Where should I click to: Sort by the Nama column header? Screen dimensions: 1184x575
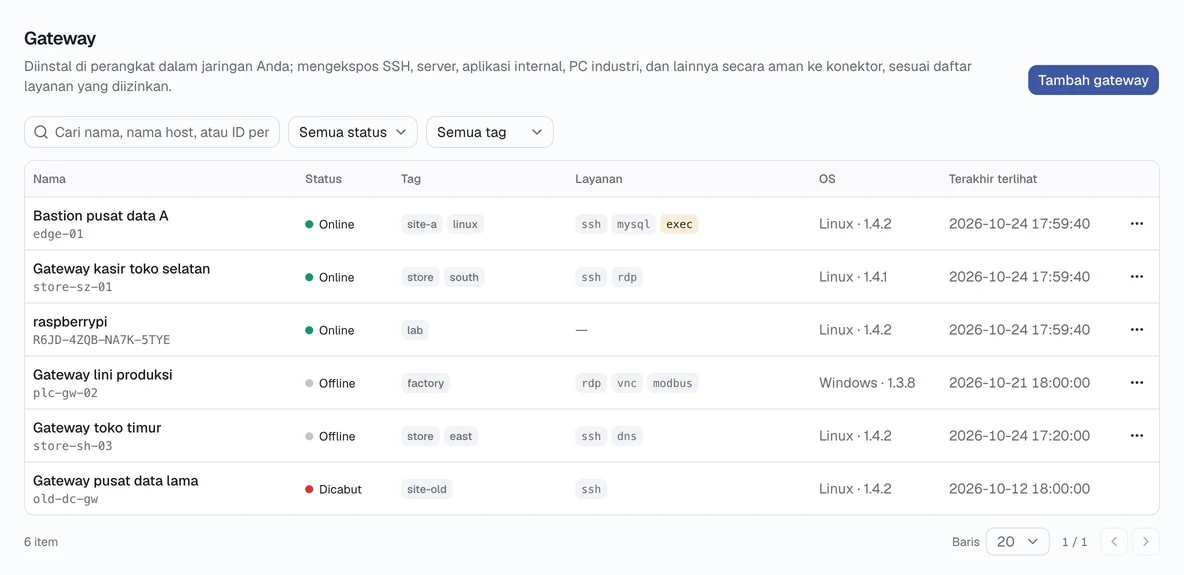coord(49,179)
